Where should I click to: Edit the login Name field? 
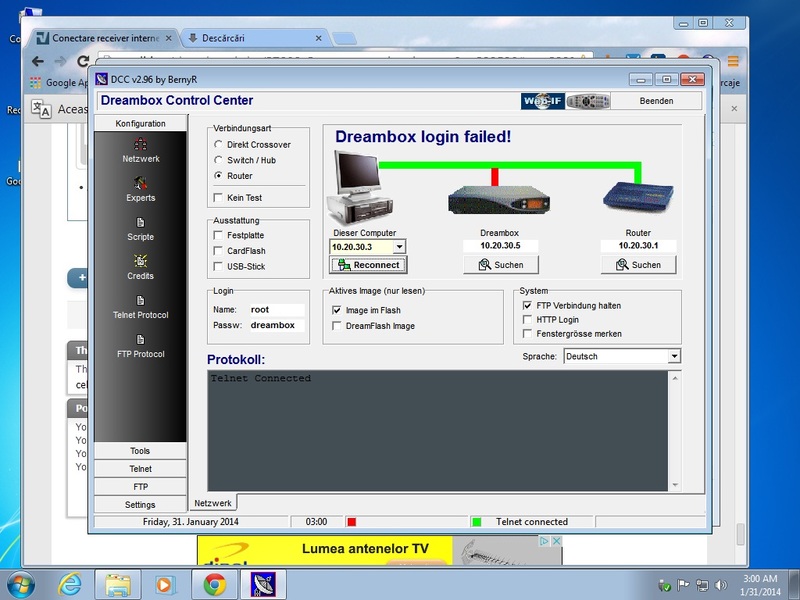pos(277,310)
